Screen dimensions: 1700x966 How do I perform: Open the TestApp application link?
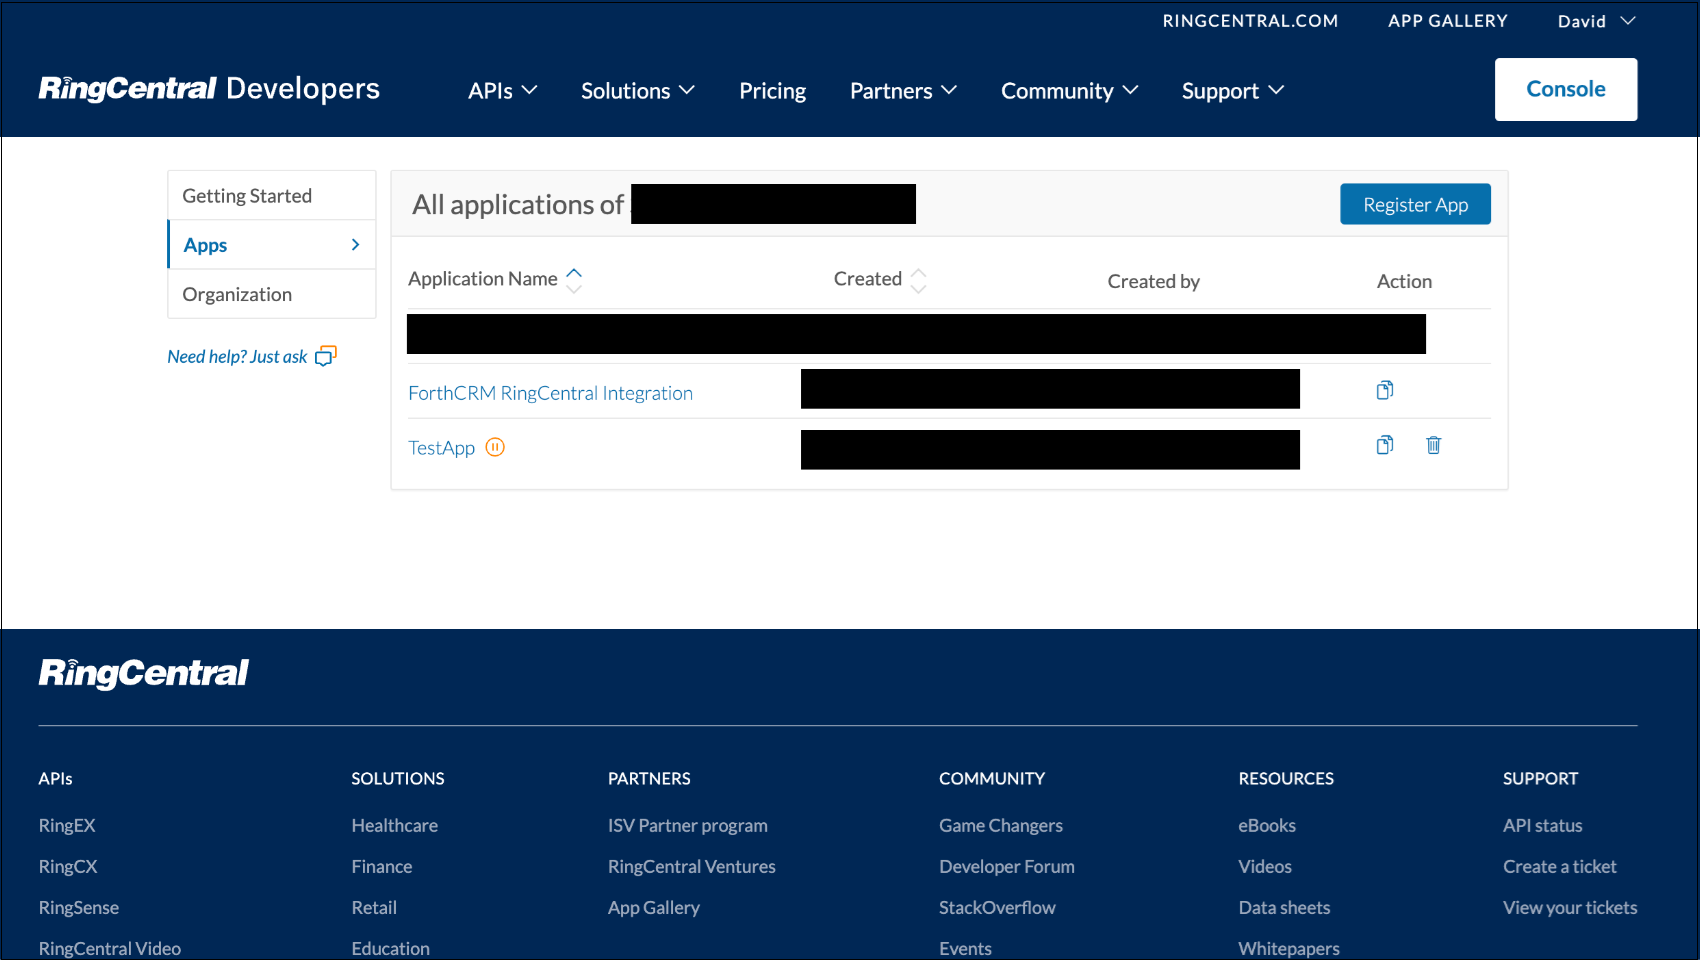click(441, 448)
